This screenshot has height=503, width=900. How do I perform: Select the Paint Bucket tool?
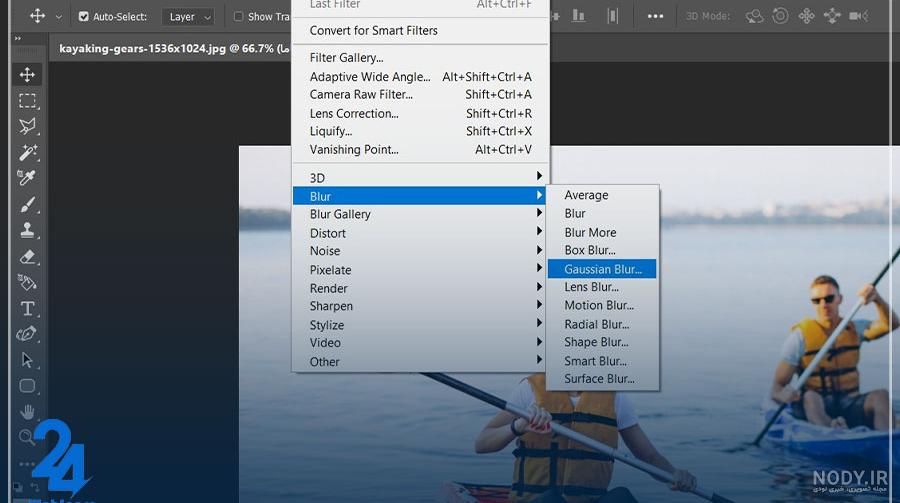coord(27,283)
